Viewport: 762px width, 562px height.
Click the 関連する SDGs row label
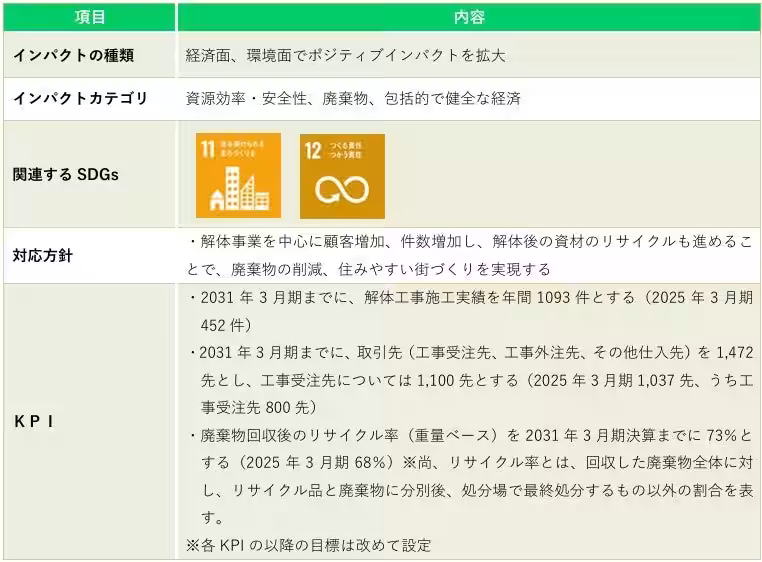66,175
